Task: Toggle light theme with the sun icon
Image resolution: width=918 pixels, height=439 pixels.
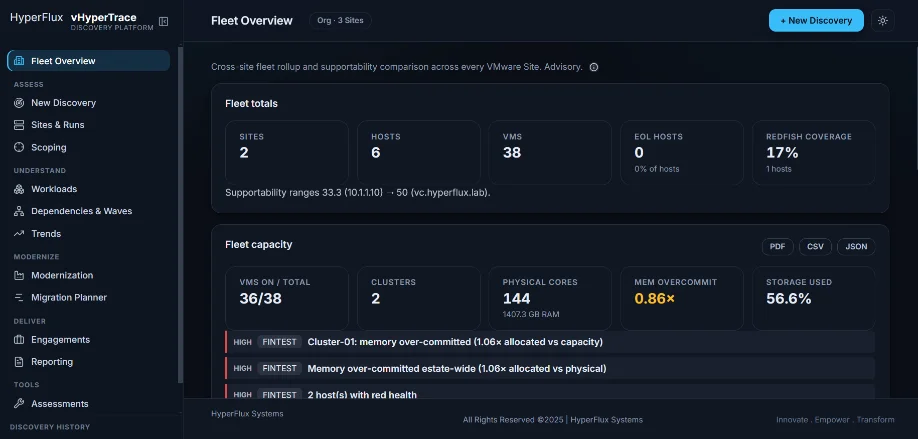Action: 883,20
